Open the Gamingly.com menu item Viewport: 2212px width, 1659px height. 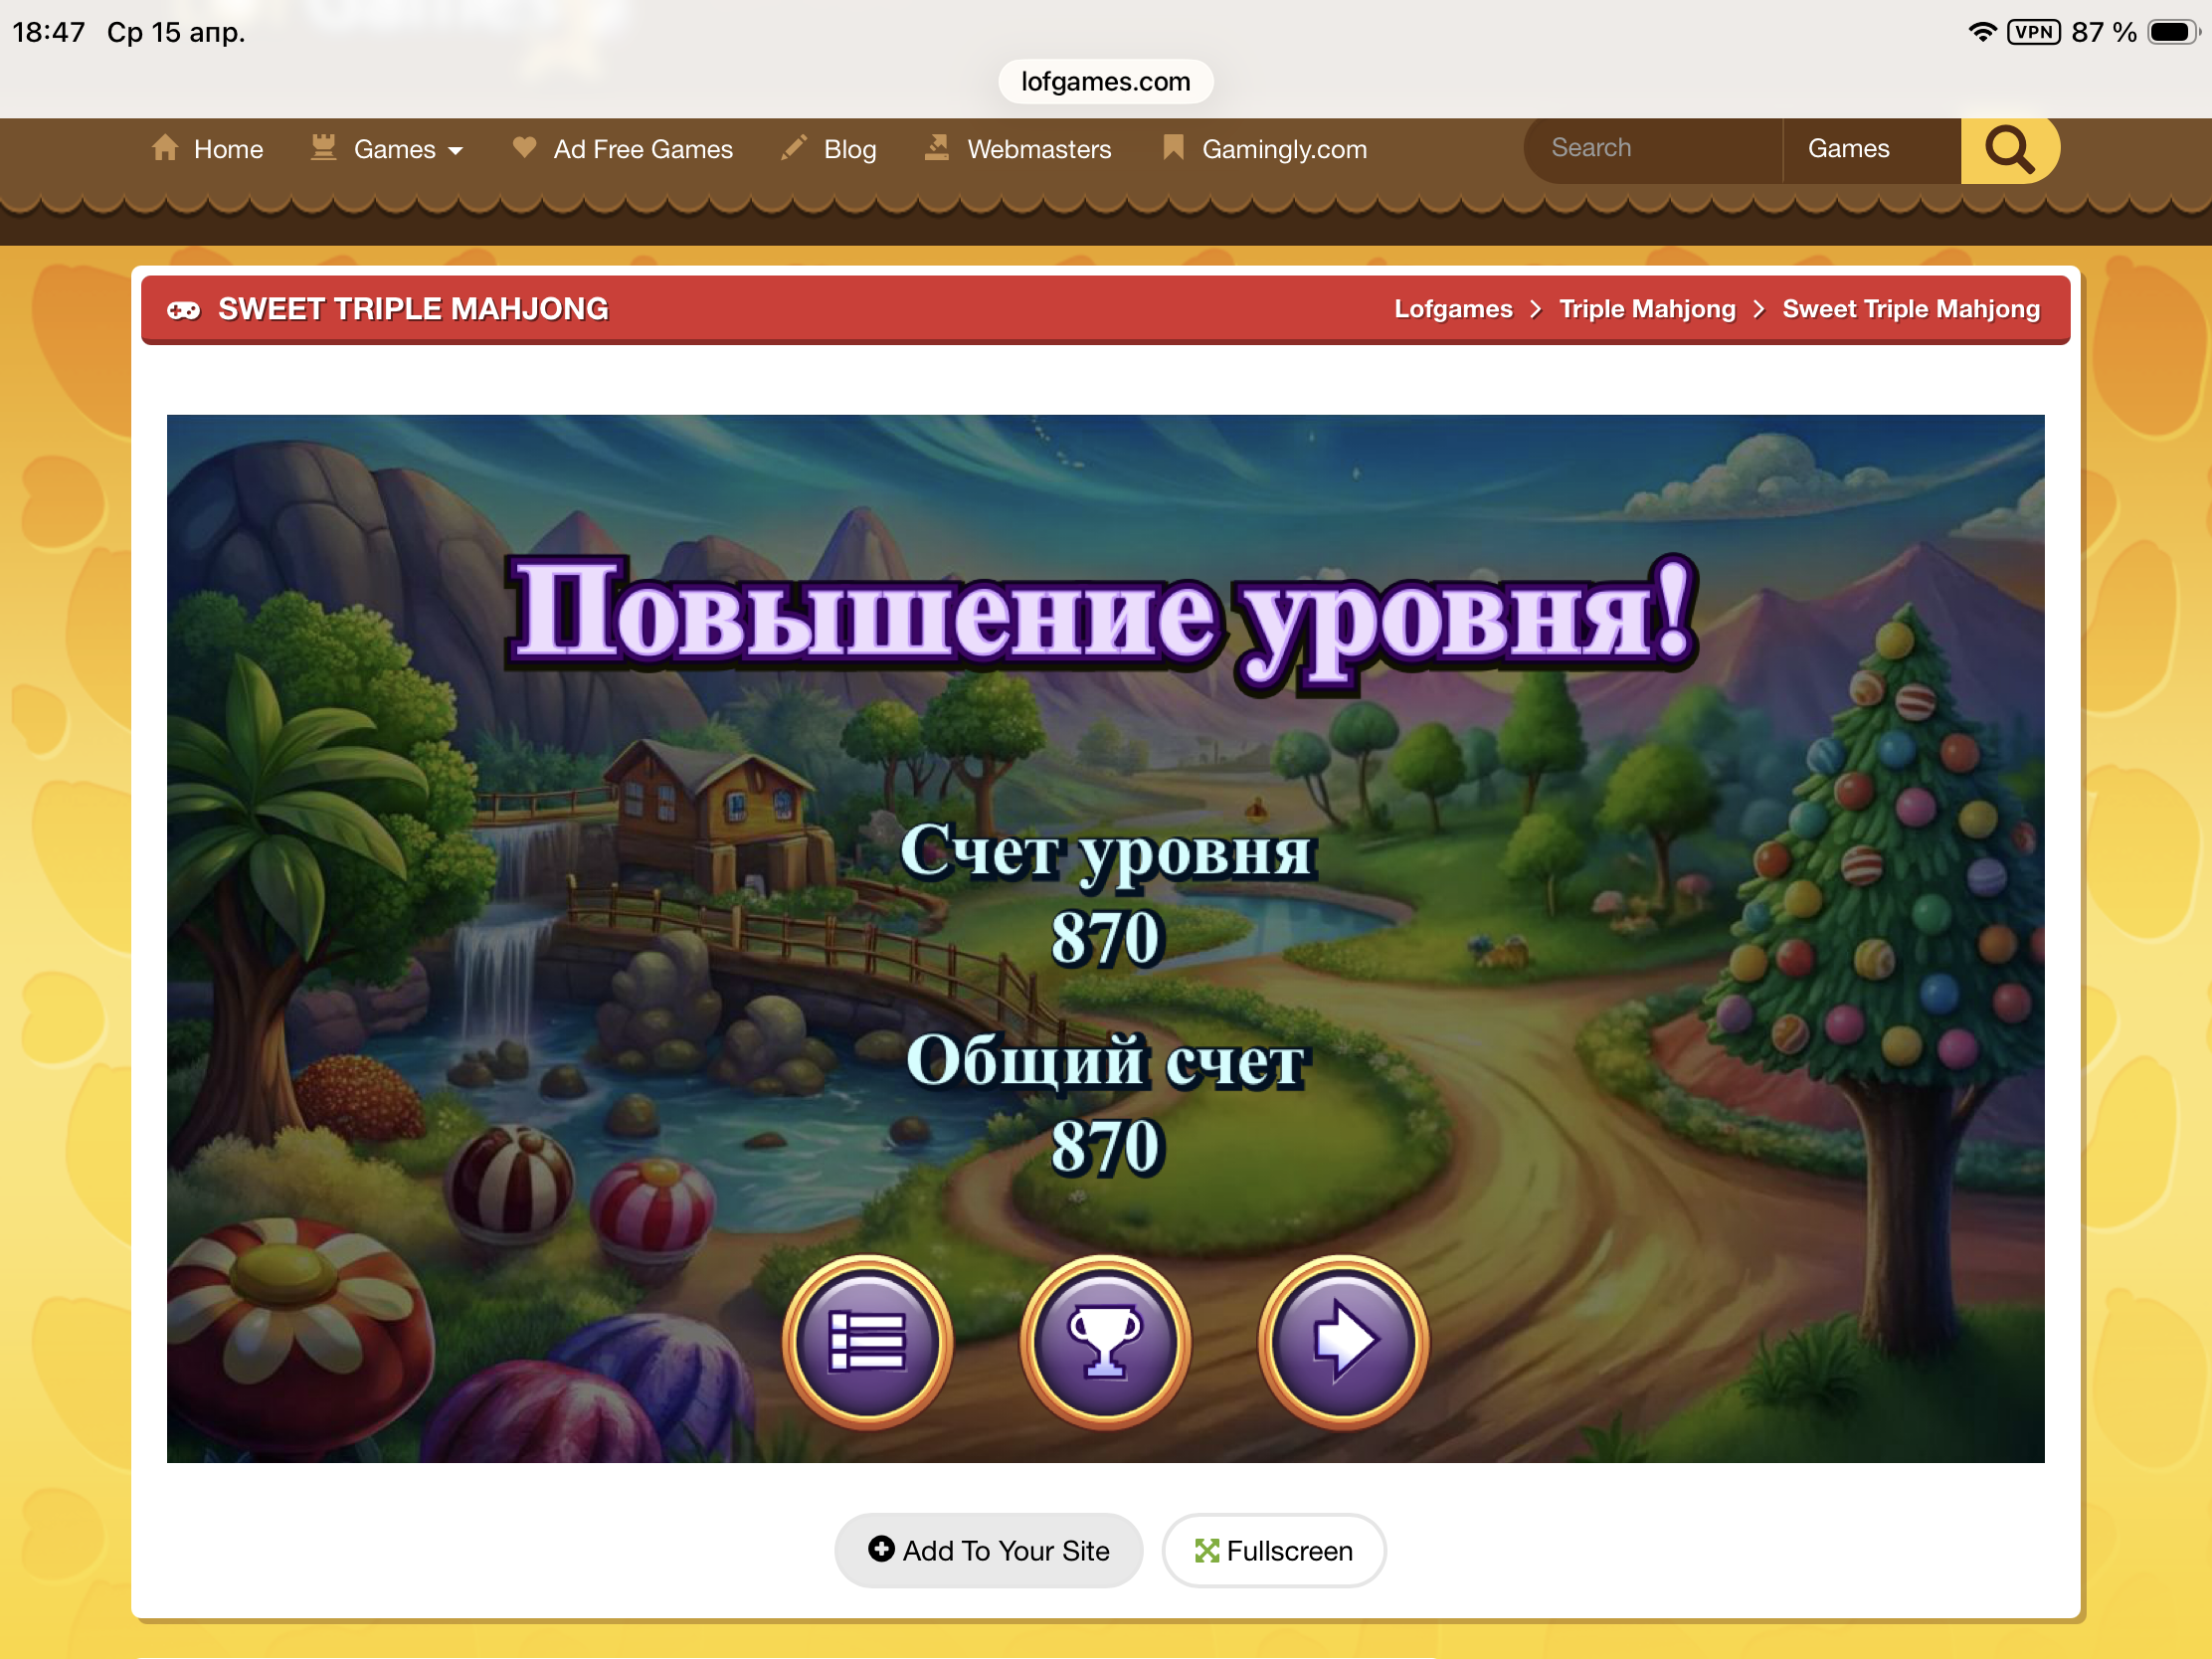pos(1283,149)
